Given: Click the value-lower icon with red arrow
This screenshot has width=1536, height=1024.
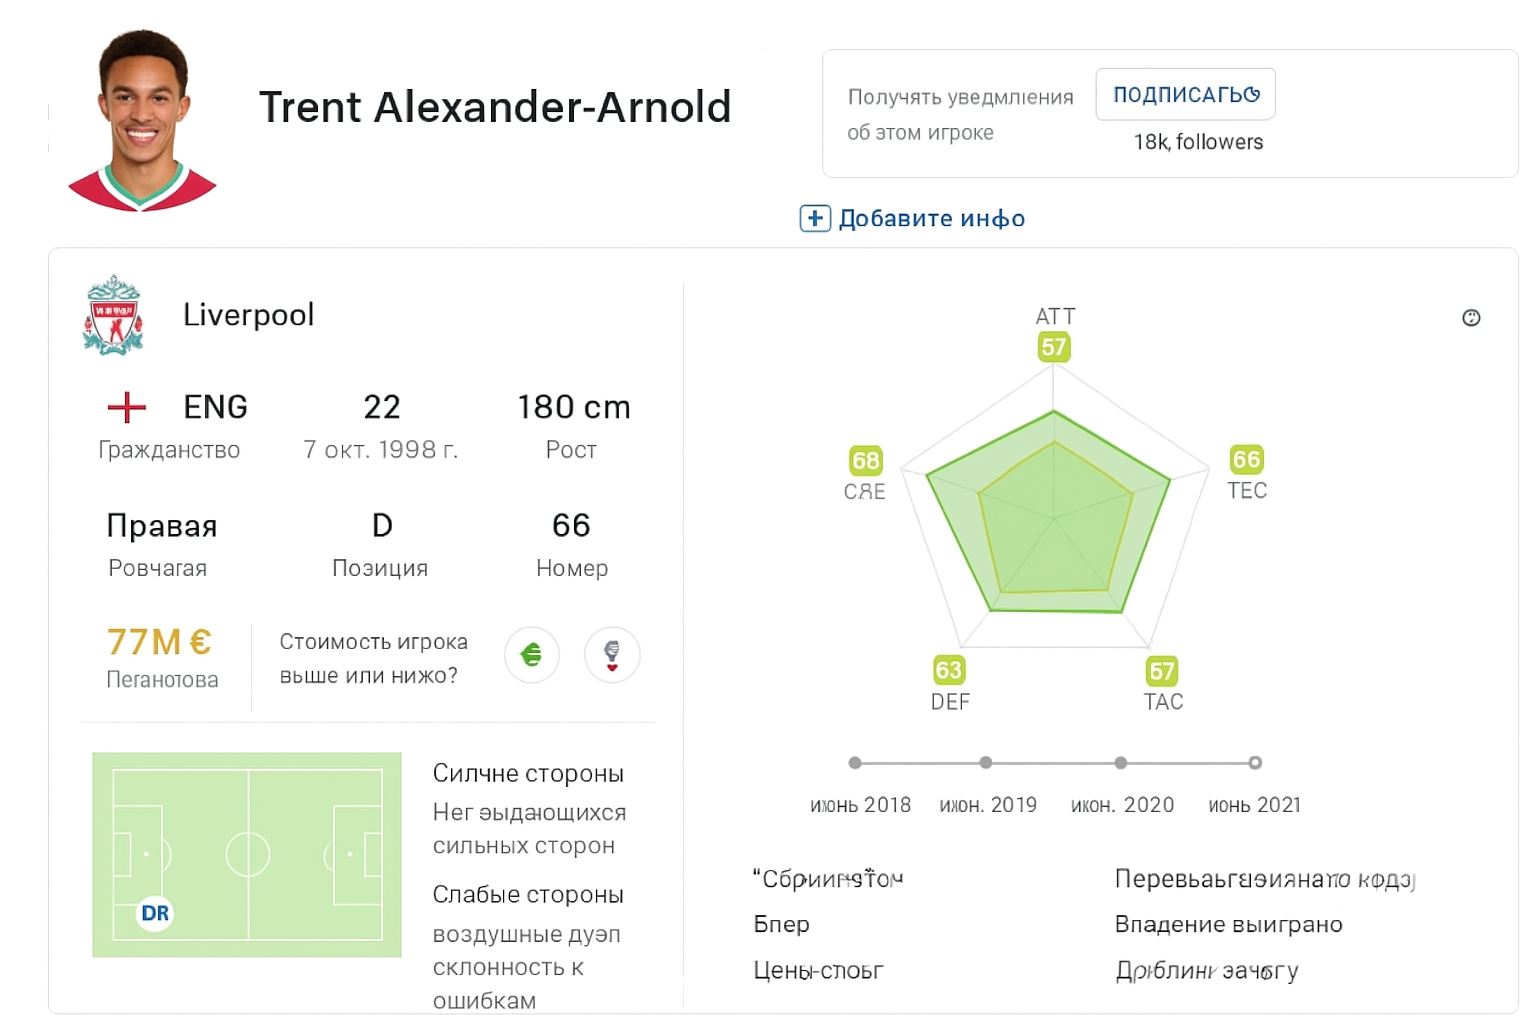Looking at the screenshot, I should 612,655.
